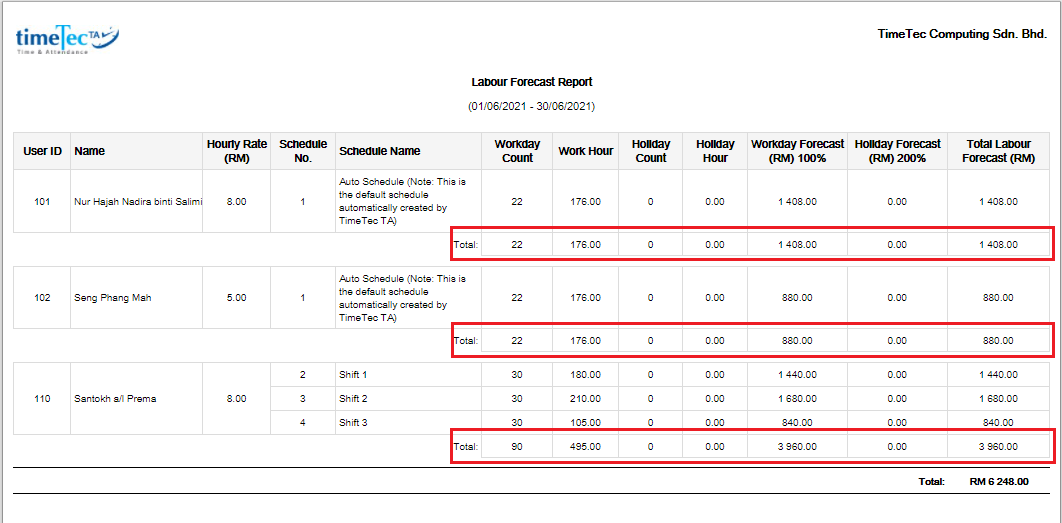Screen dimensions: 1062x523
Task: Click the Schedule No. column header
Action: [303, 150]
